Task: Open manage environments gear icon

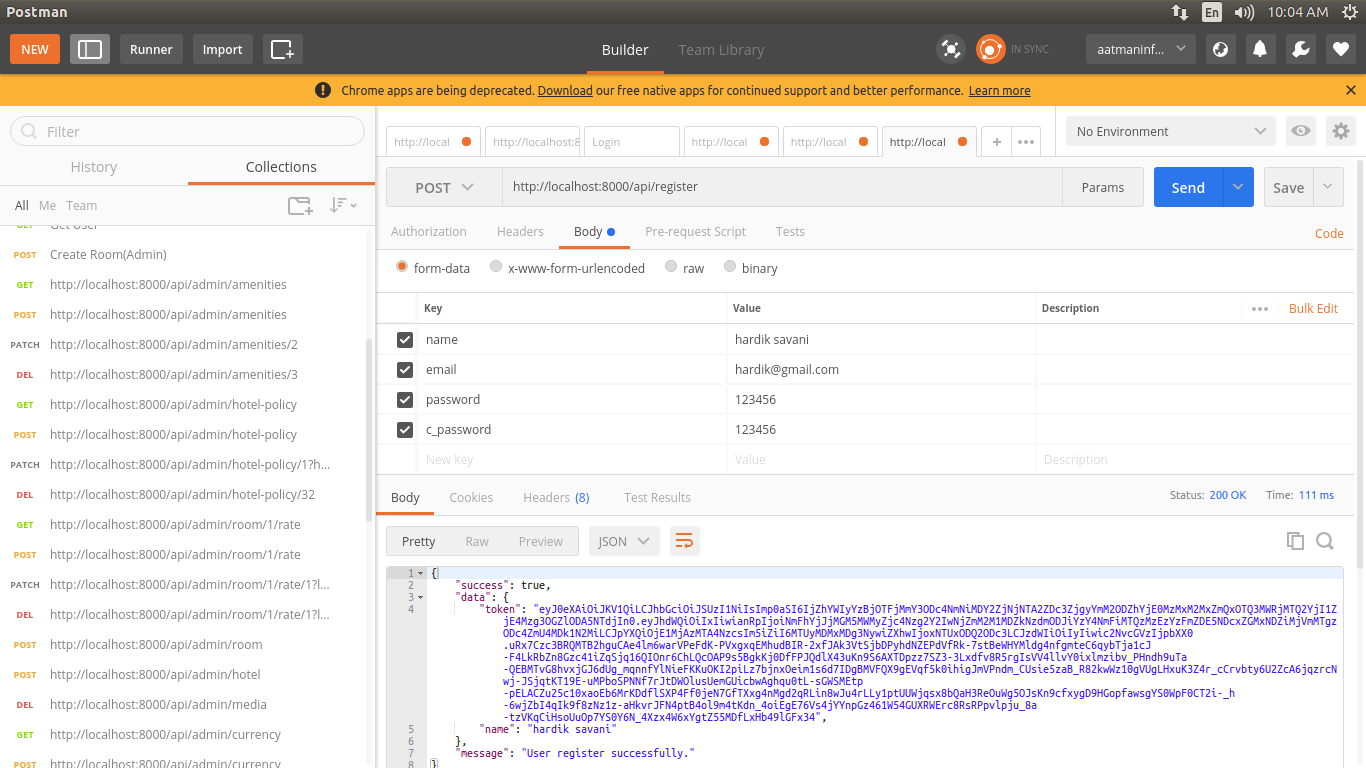Action: tap(1340, 131)
